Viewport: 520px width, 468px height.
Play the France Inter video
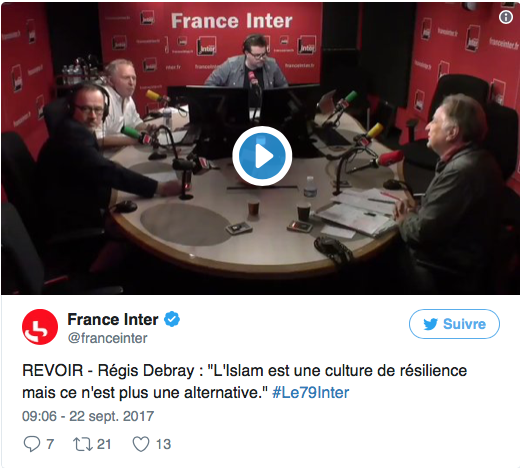pyautogui.click(x=262, y=156)
